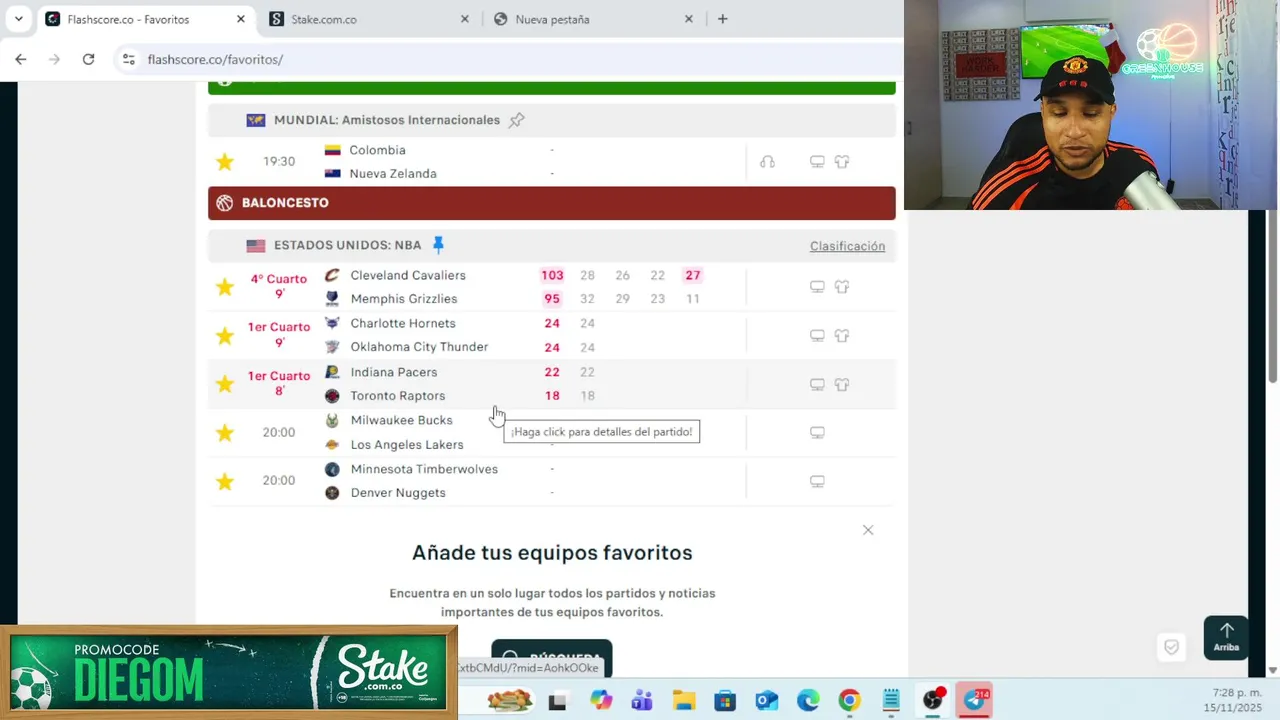Unfavorite the Cleveland Cavaliers game star
Image resolution: width=1280 pixels, height=720 pixels.
225,287
